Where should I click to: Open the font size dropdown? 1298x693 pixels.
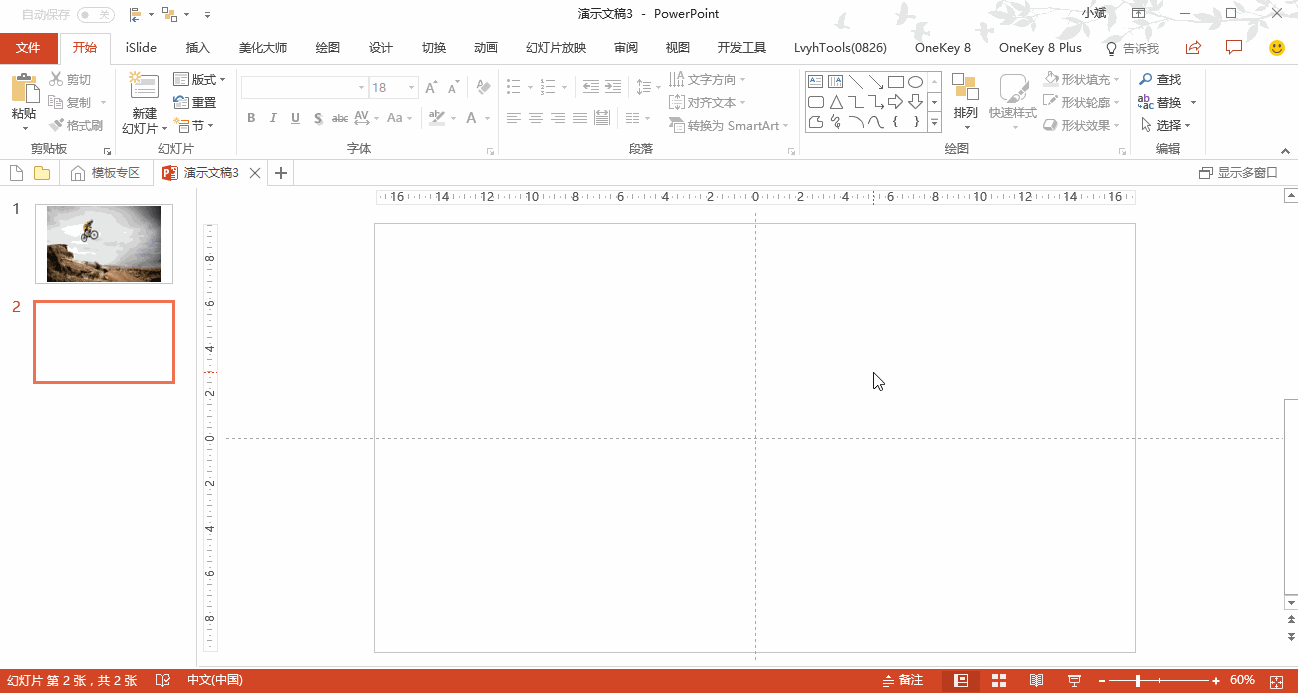coord(411,88)
